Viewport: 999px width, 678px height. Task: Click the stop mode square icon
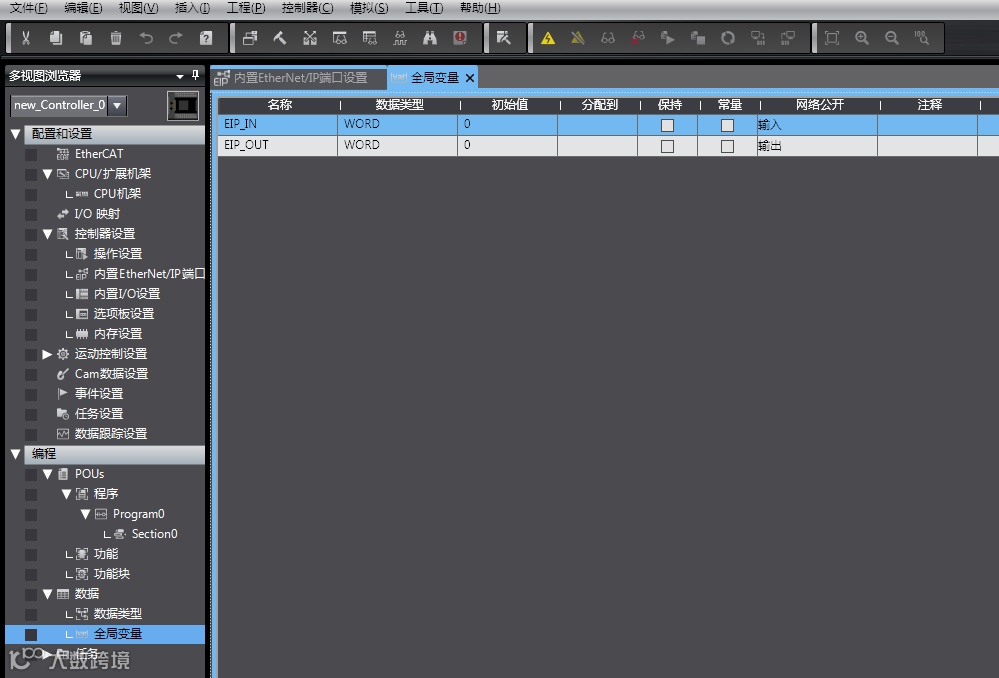(698, 38)
